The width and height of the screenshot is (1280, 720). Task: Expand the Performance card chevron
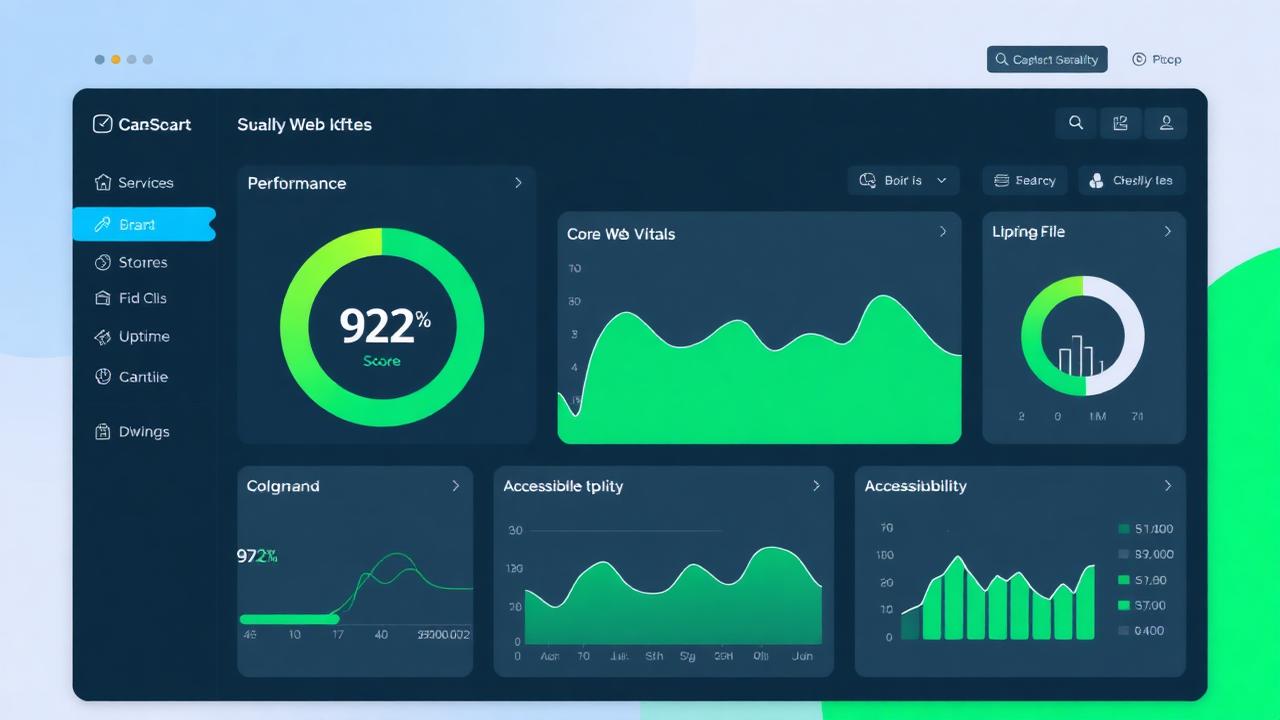click(x=518, y=183)
